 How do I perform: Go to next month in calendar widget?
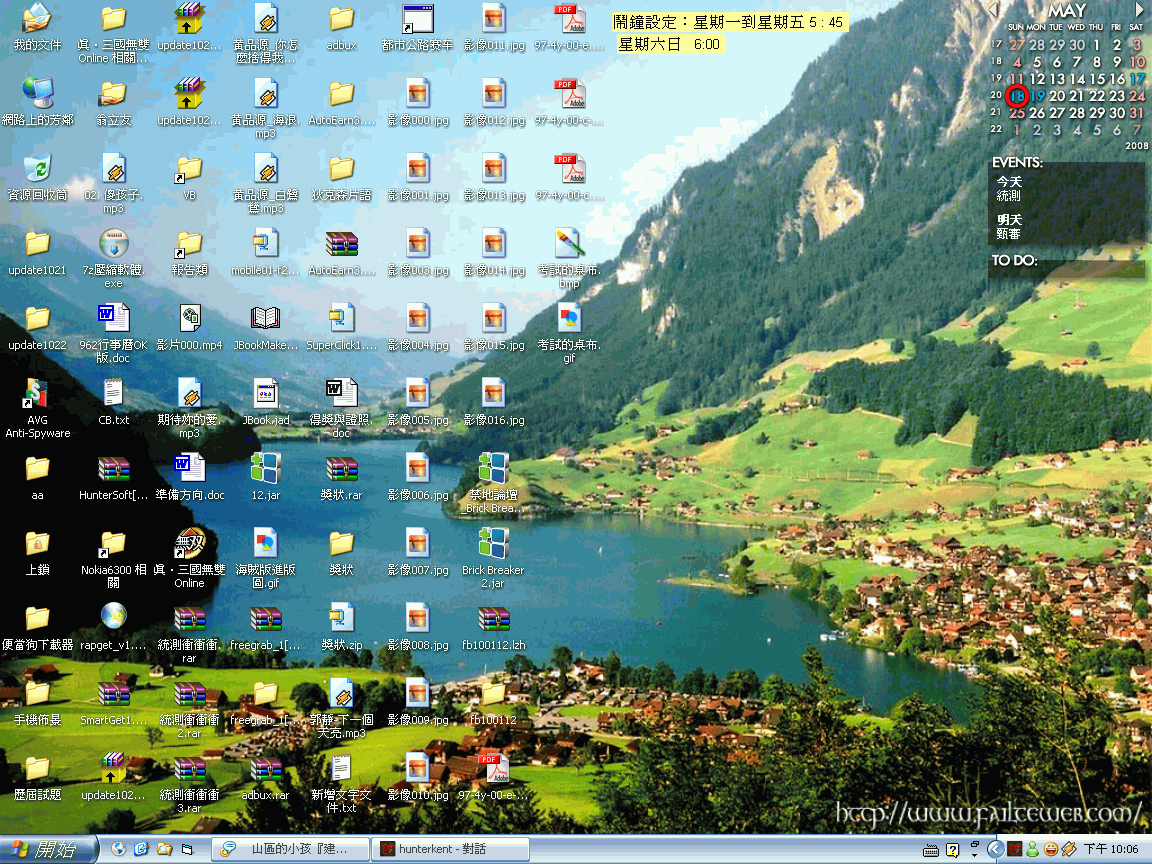(1139, 9)
